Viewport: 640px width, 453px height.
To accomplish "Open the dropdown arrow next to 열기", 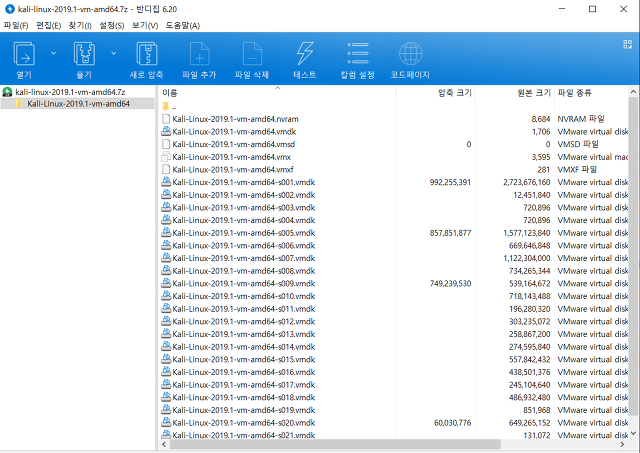I will tap(53, 53).
